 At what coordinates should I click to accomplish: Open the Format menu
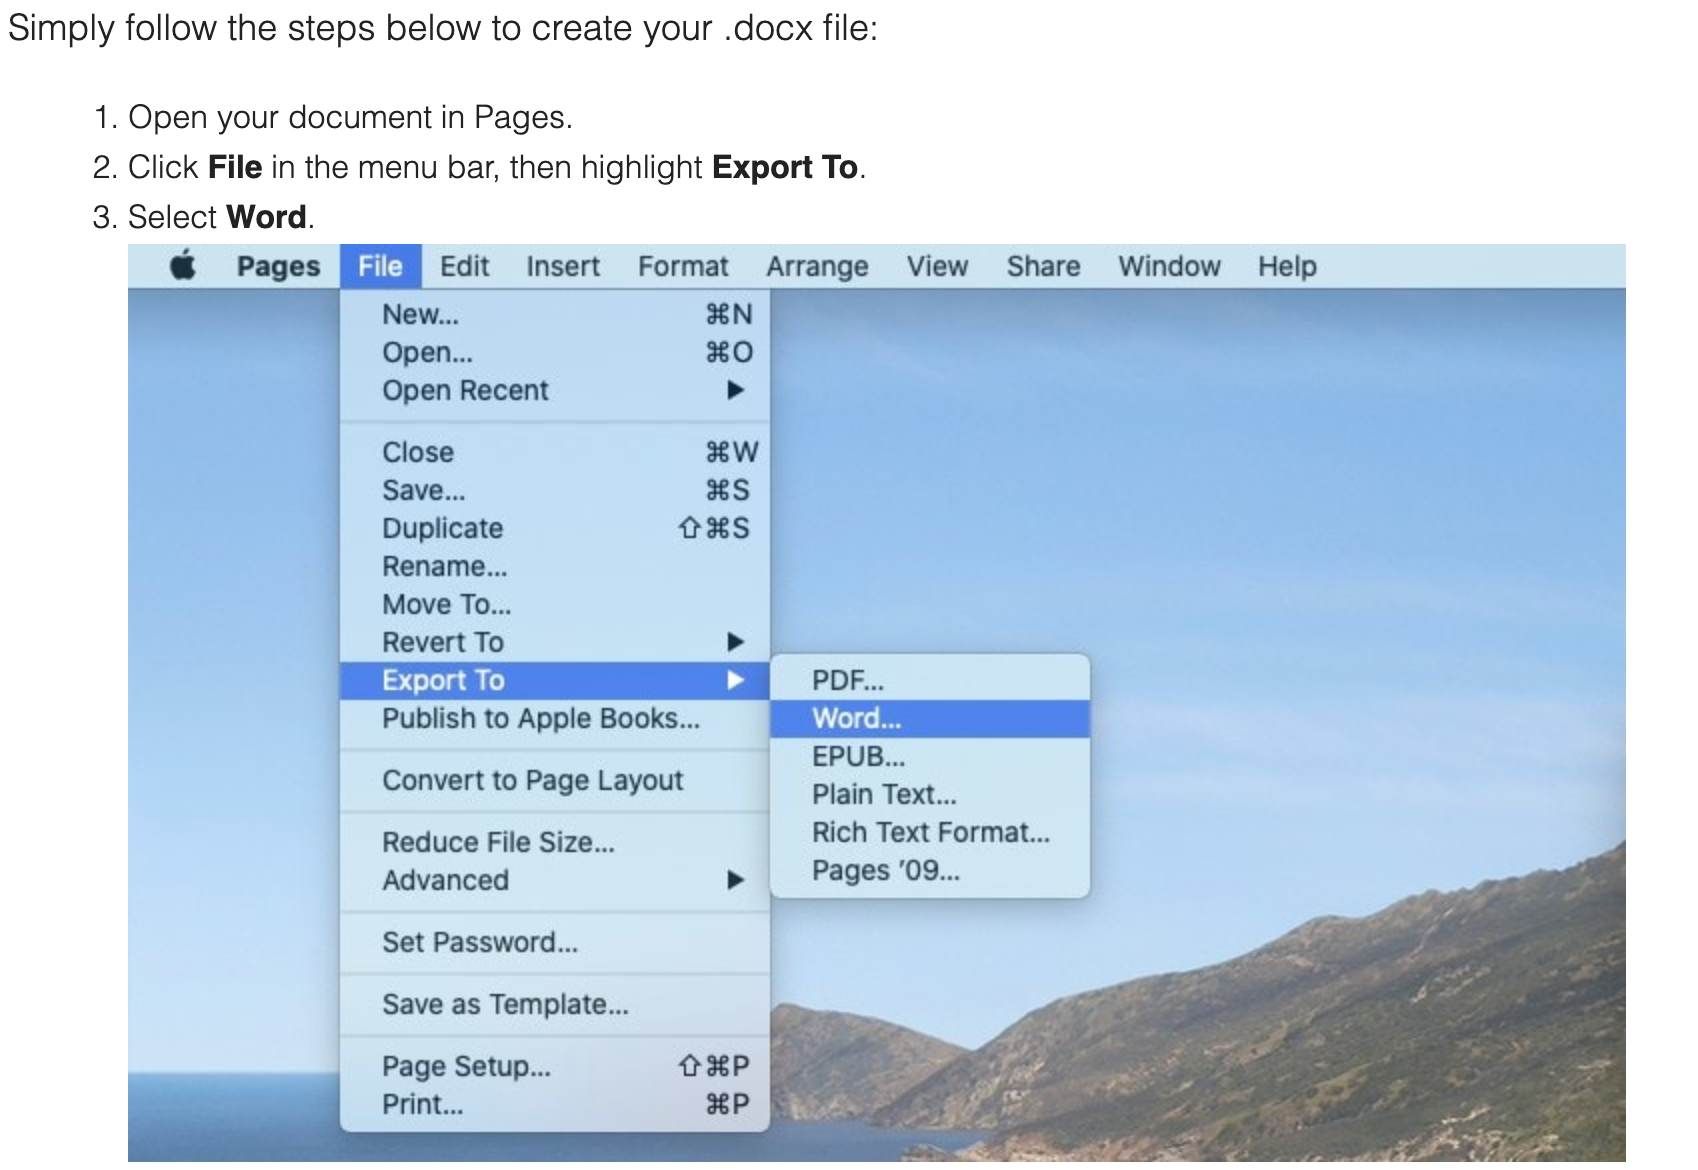point(683,266)
